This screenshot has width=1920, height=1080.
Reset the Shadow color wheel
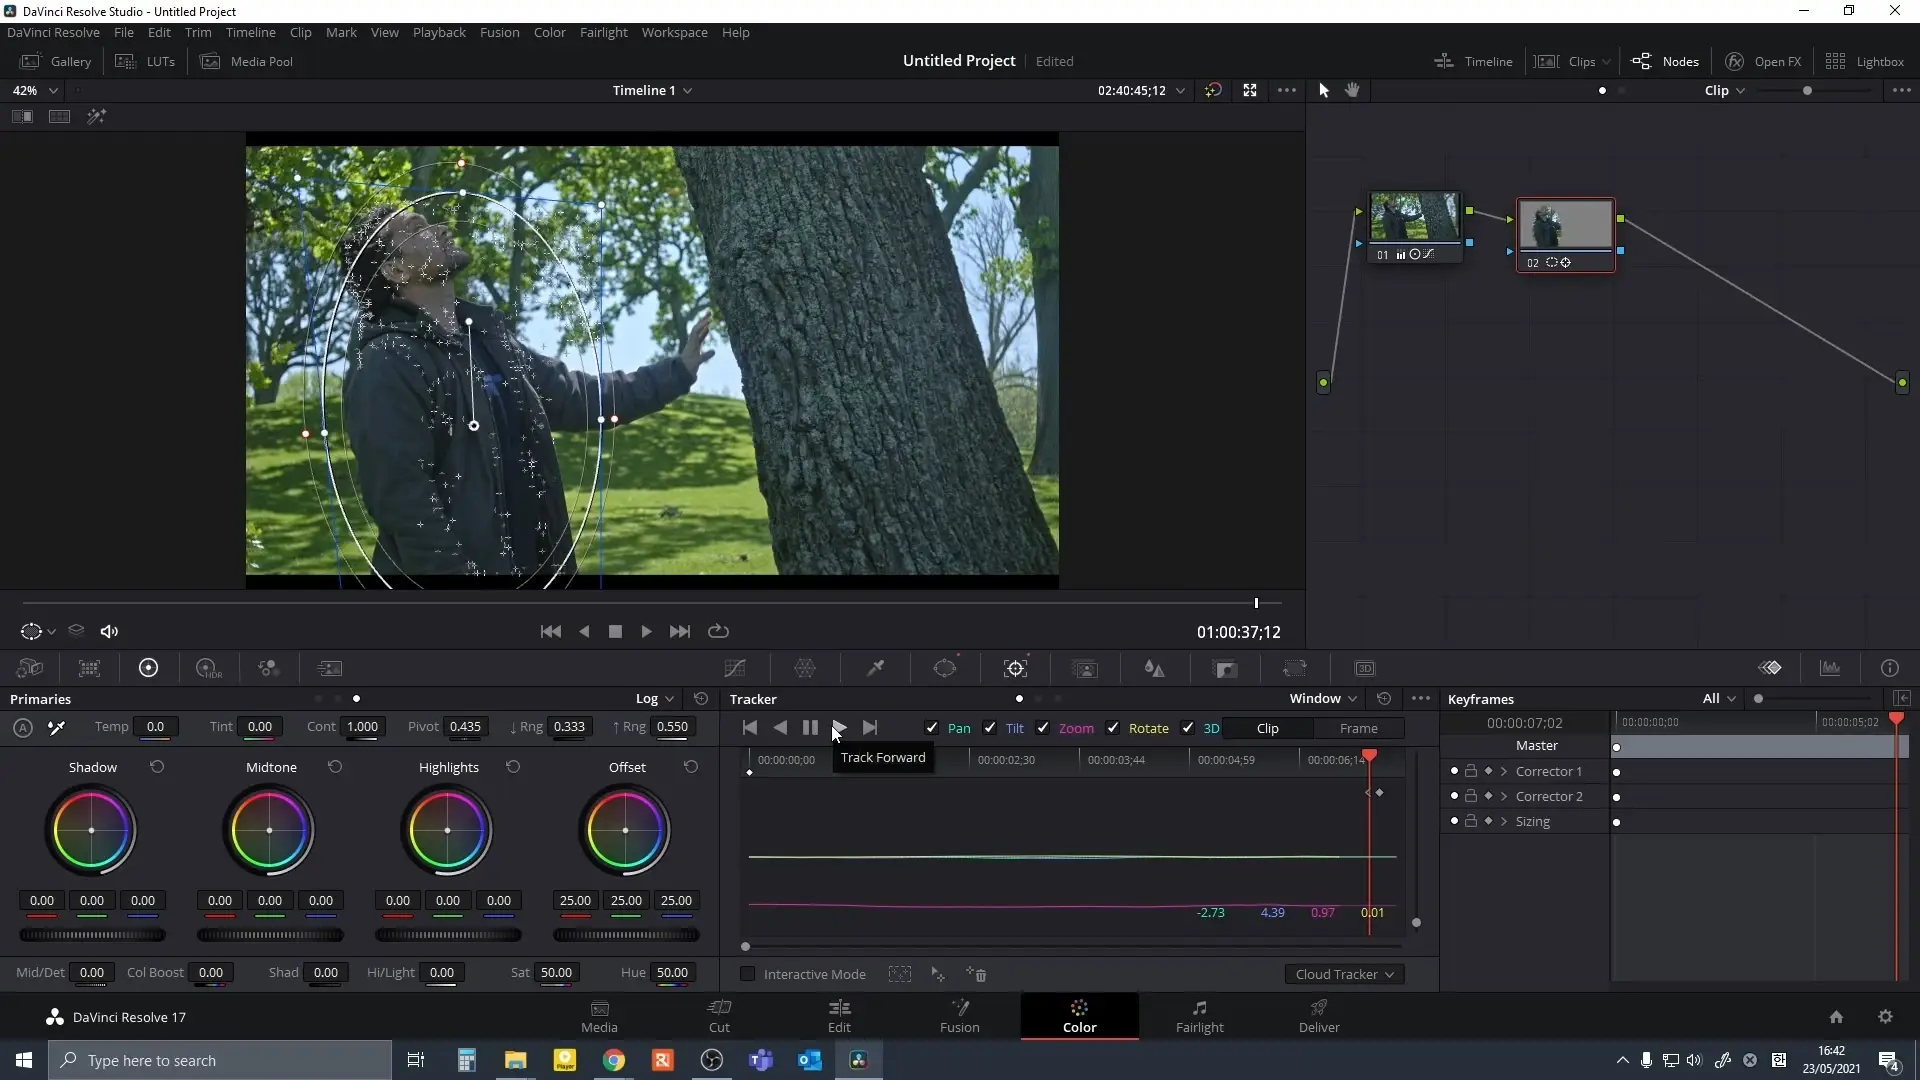point(157,767)
